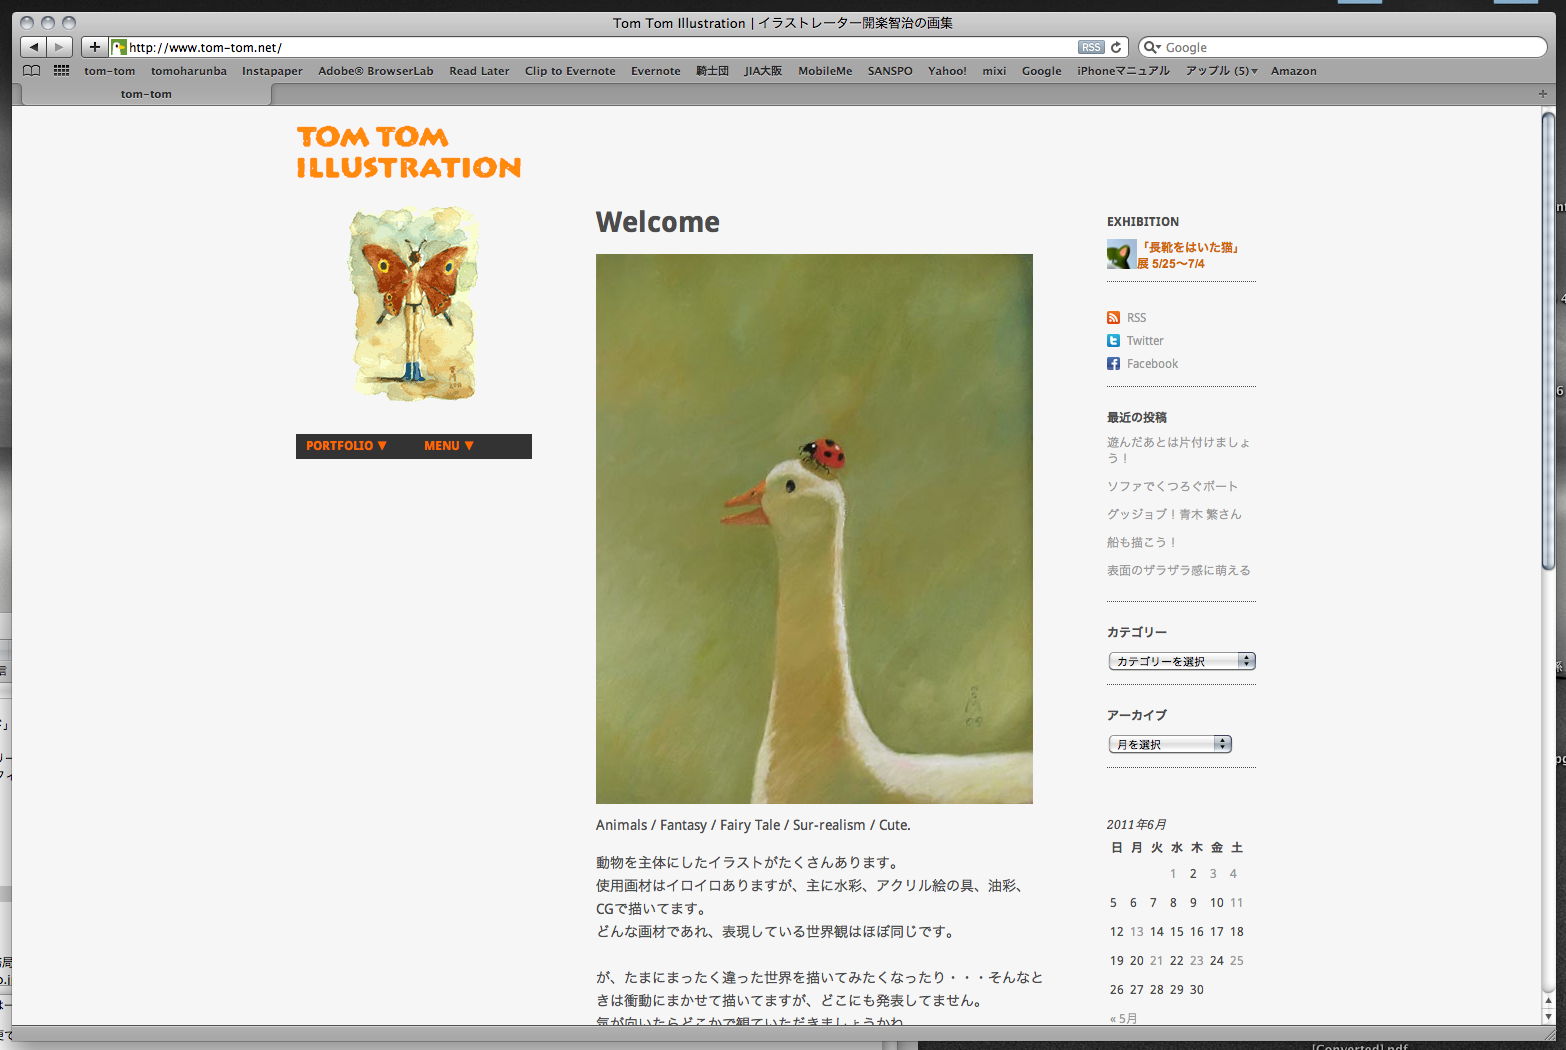Viewport: 1566px width, 1050px height.
Task: Open the Google bookmark in bookmarks bar
Action: pos(1041,71)
